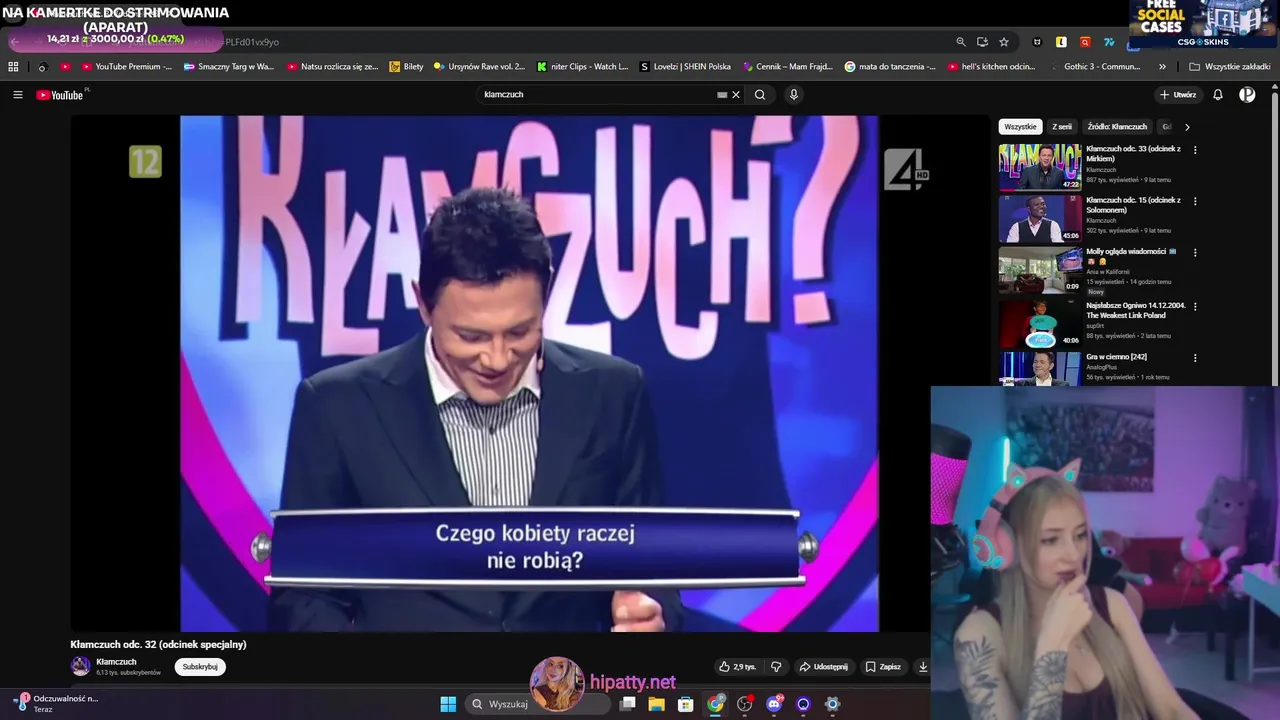Click the magnifier search button beside the search box
Screen dimensions: 1280x720
[x=760, y=95]
